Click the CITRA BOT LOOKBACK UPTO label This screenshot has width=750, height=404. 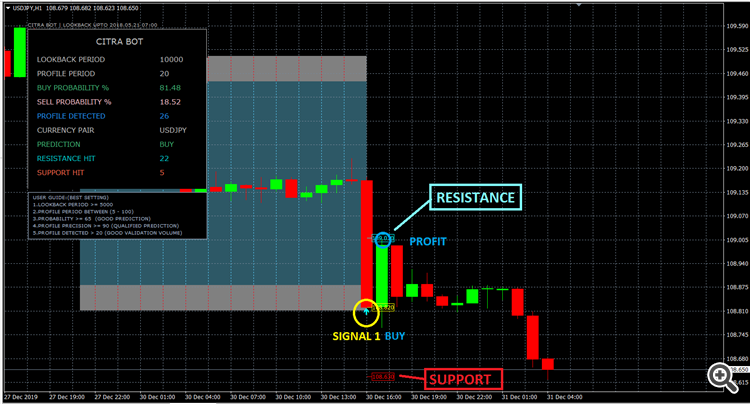tap(92, 25)
